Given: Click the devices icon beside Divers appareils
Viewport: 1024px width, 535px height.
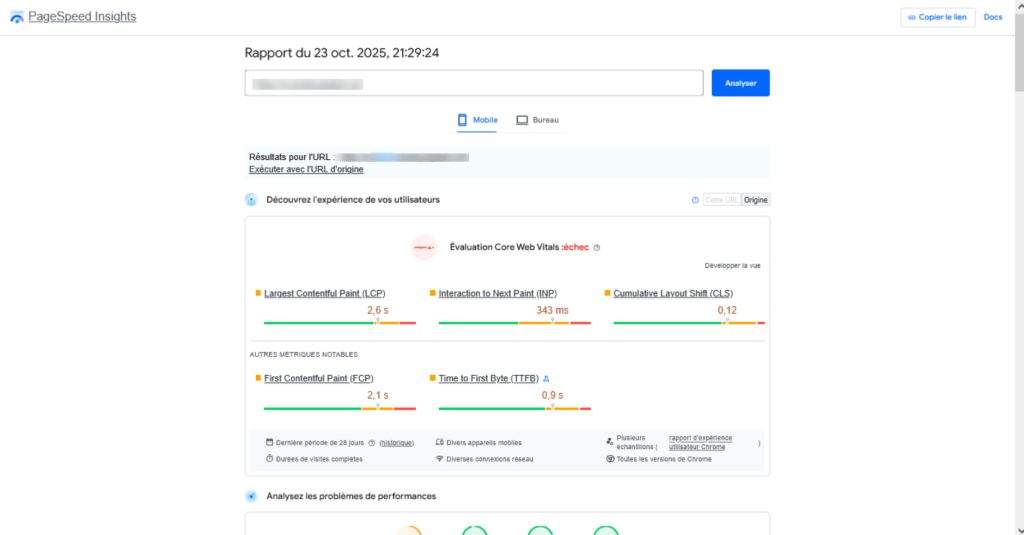Looking at the screenshot, I should click(440, 442).
